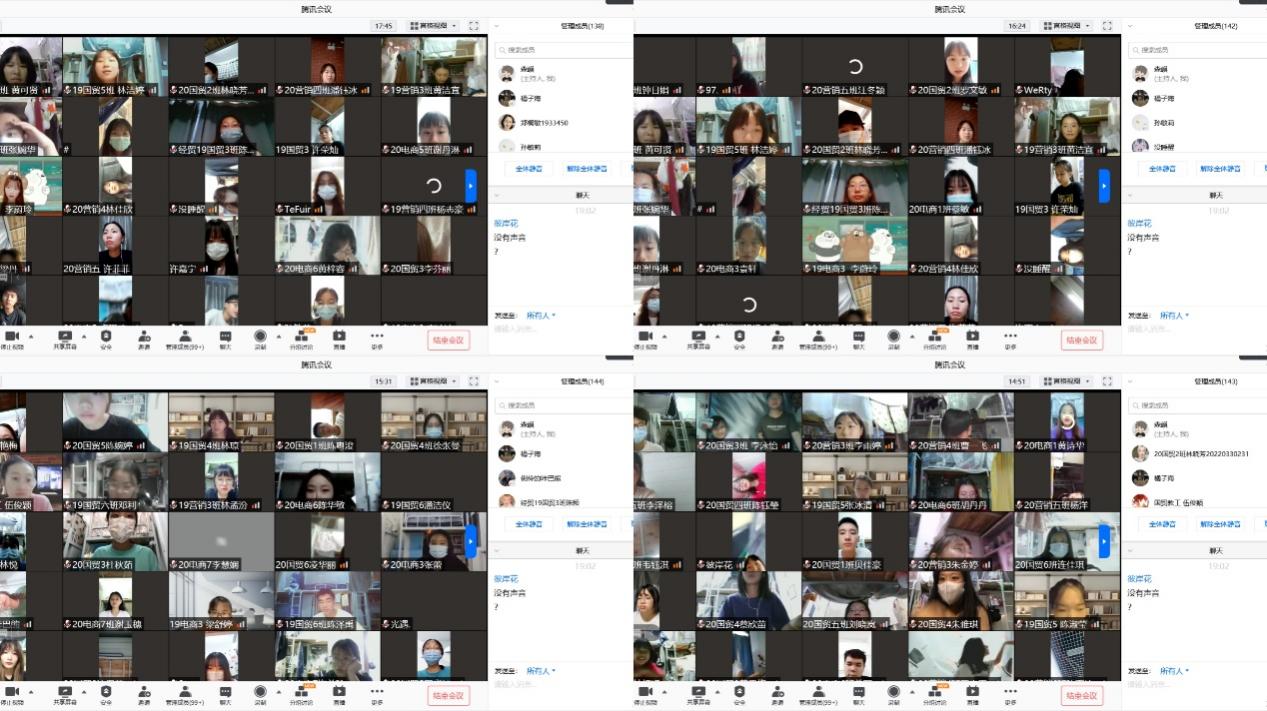Click the search members field in 143-member panel
1267x711 pixels.
(x=1194, y=405)
